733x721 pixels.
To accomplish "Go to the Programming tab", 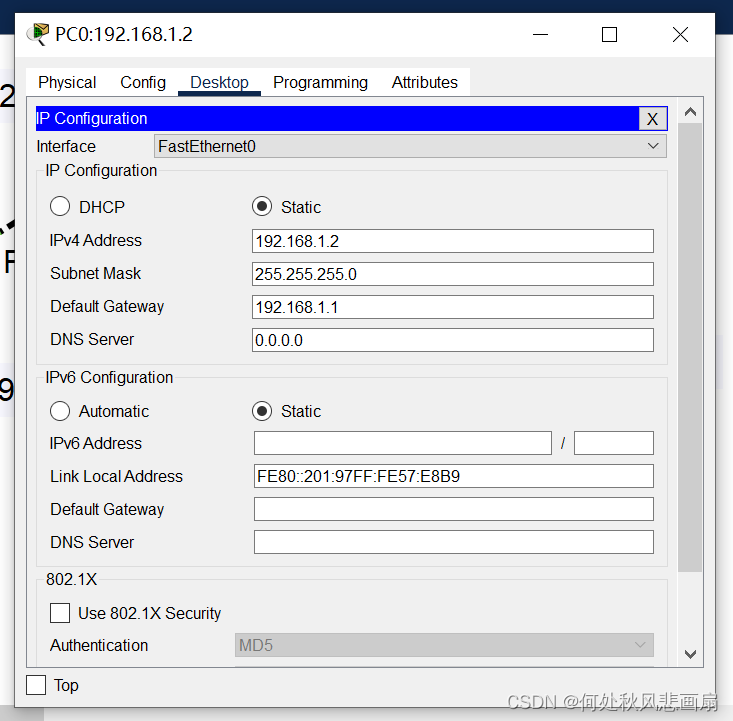I will click(x=320, y=82).
